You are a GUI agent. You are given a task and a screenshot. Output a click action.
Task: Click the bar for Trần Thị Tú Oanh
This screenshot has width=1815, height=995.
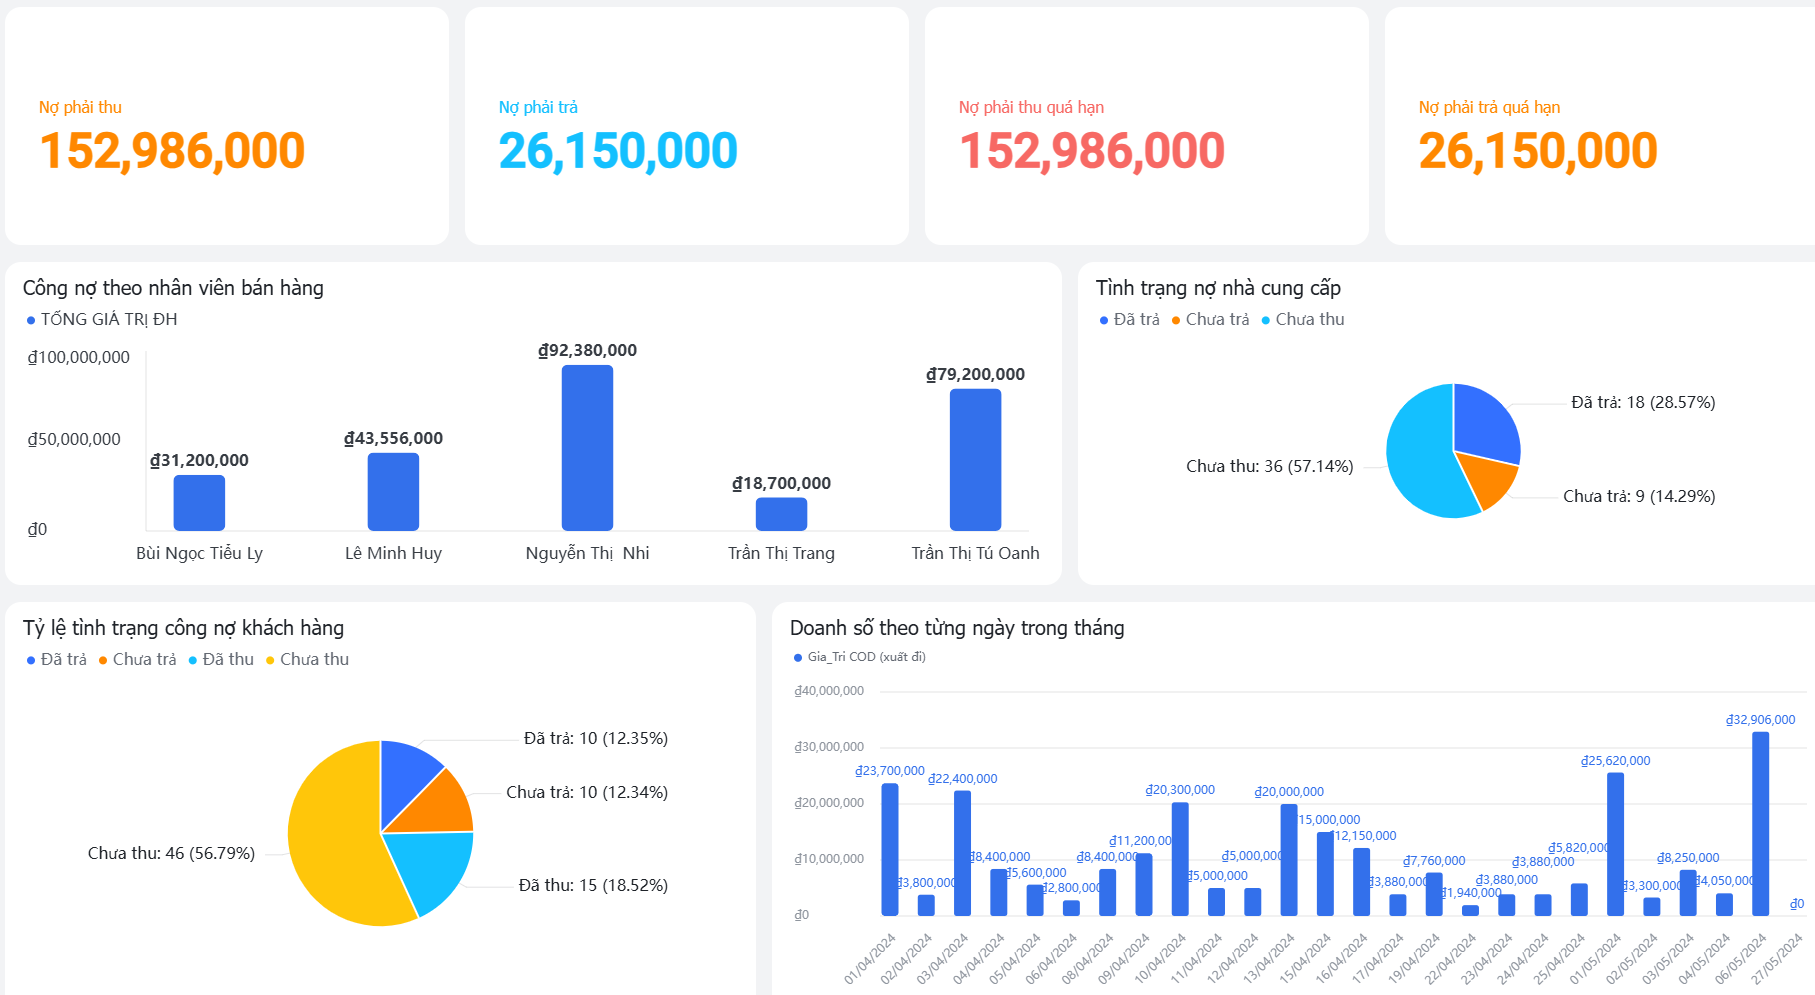pyautogui.click(x=975, y=459)
